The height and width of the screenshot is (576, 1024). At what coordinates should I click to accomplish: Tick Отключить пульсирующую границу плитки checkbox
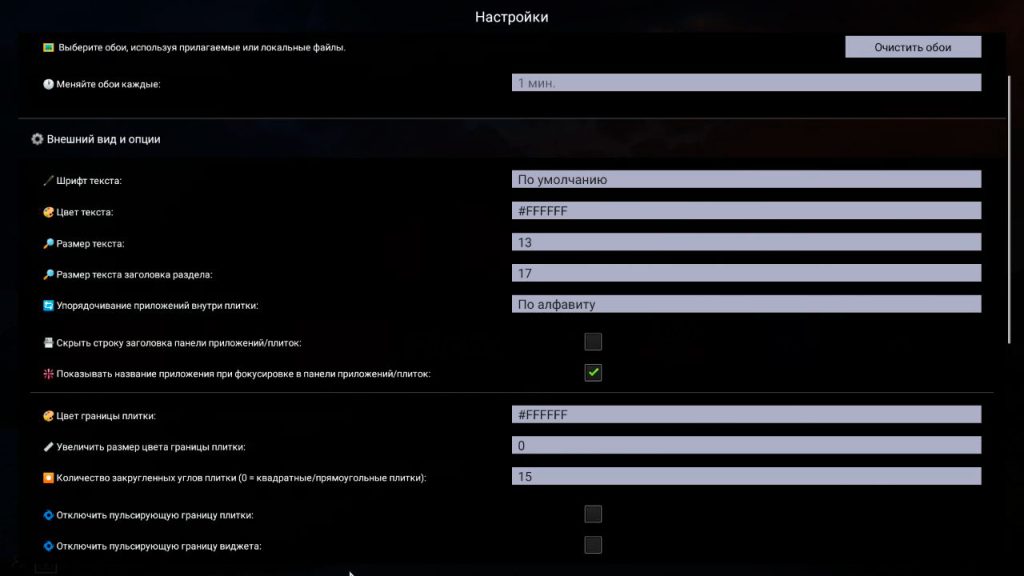[x=593, y=514]
